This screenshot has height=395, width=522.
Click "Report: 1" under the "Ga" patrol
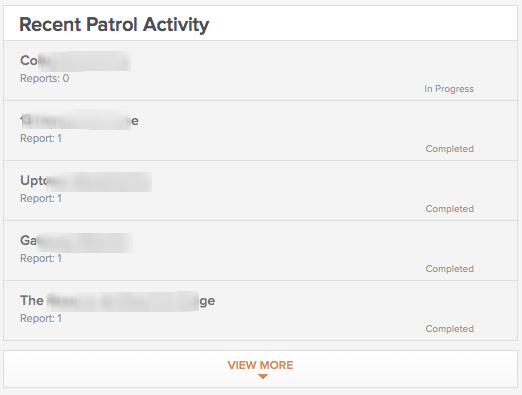coord(41,258)
